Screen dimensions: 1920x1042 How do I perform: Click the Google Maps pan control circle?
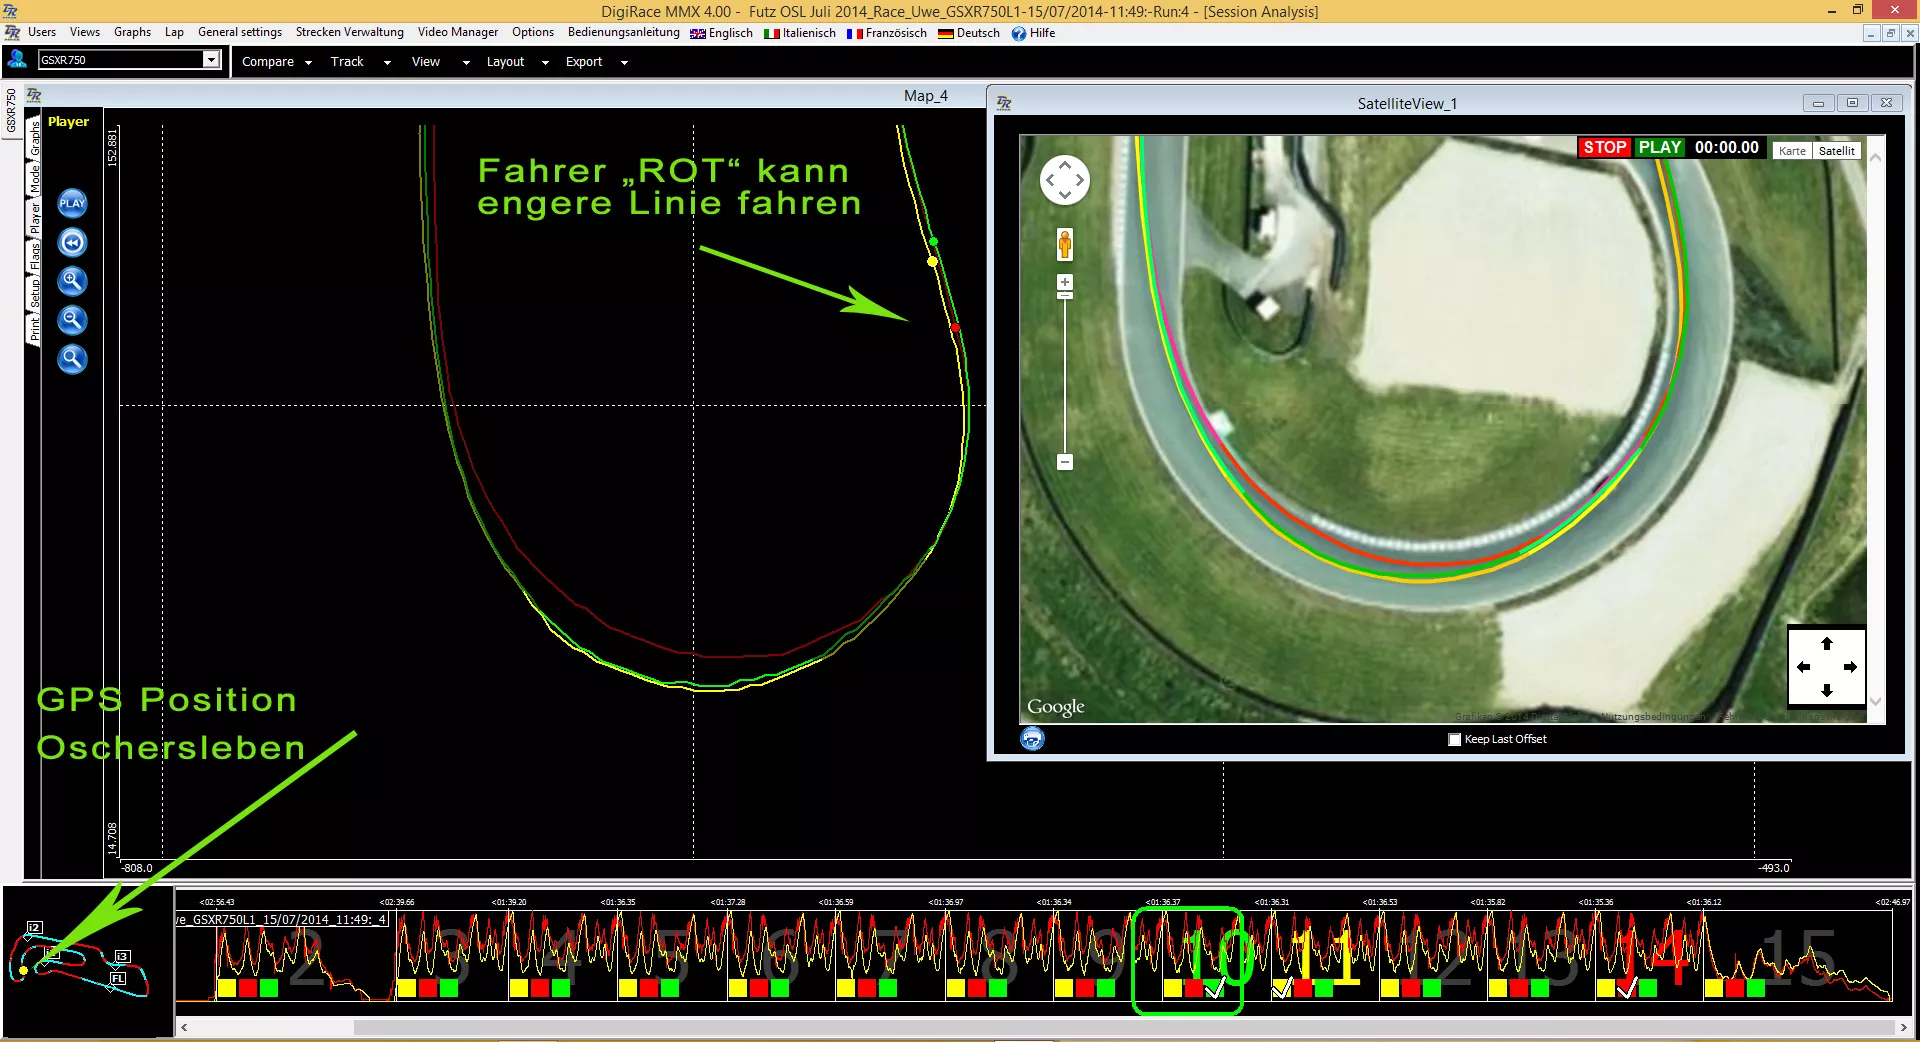pos(1064,181)
